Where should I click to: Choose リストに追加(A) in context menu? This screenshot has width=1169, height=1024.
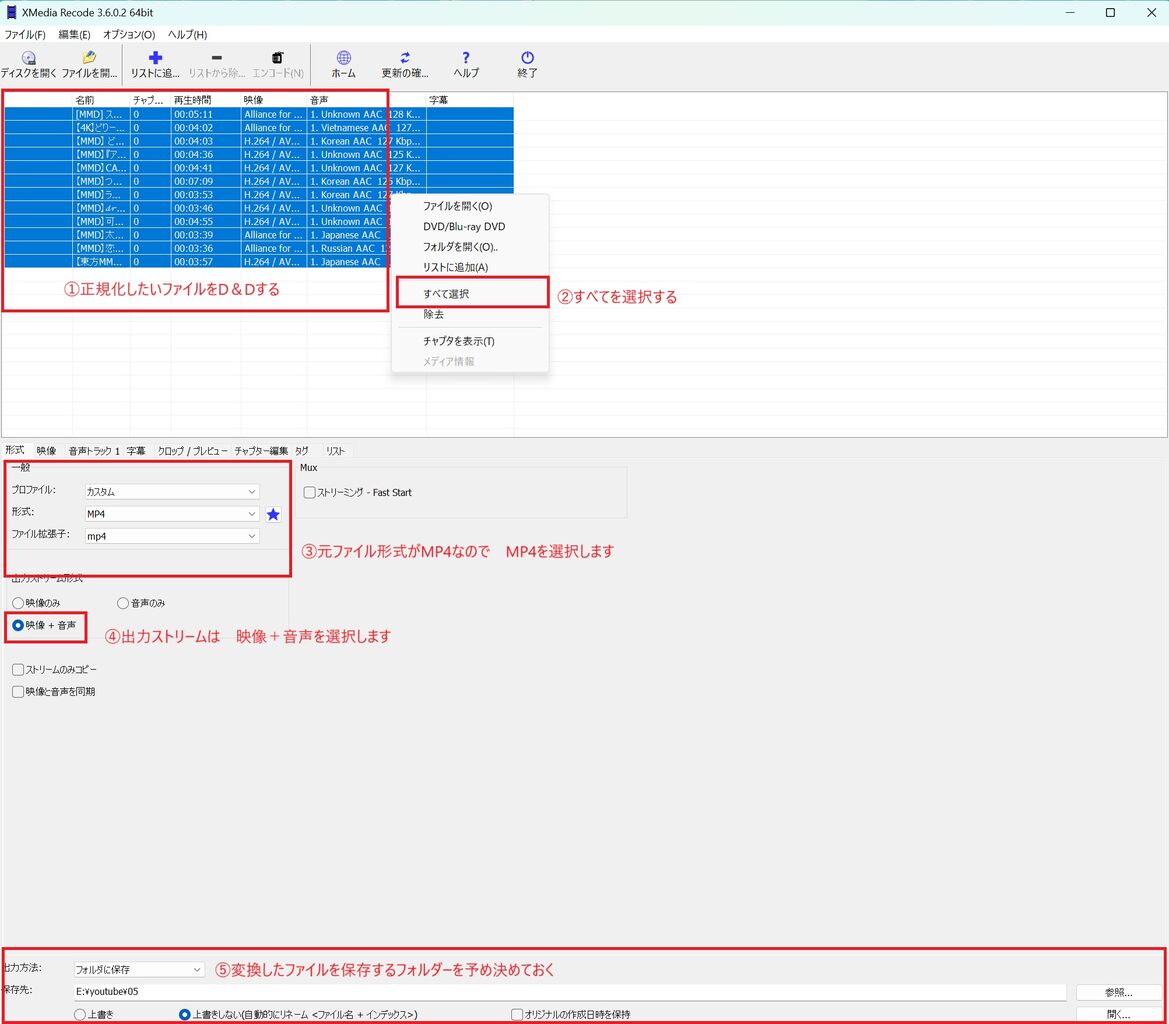pyautogui.click(x=470, y=268)
